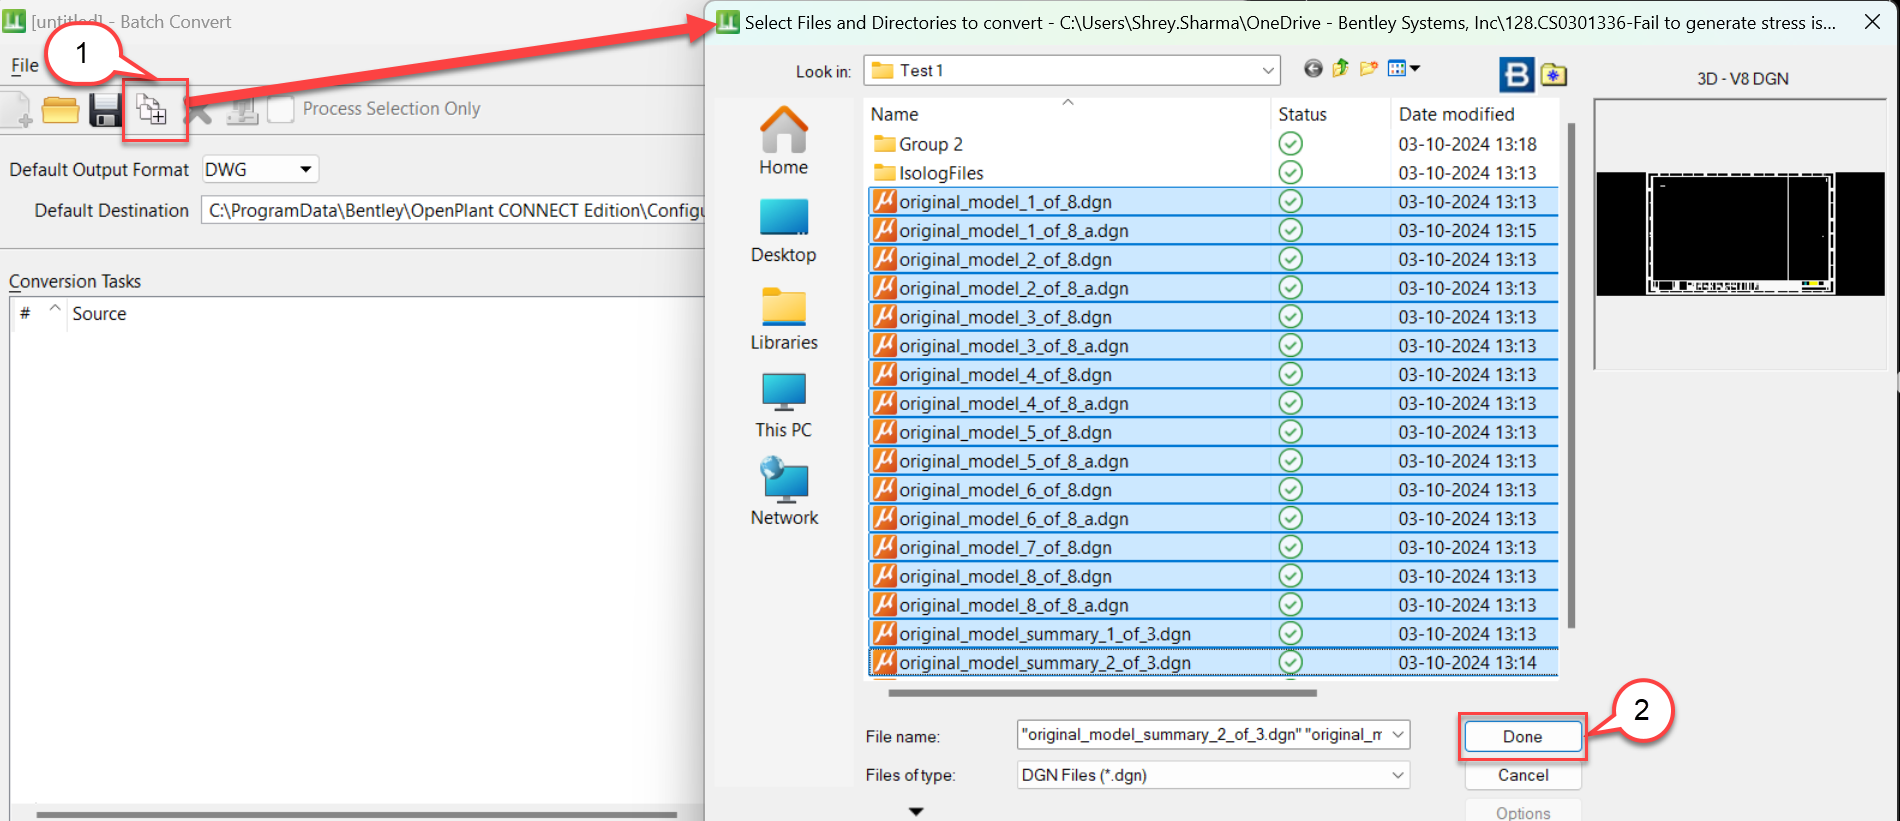Click the file list vertical scrollbar

[x=1571, y=375]
